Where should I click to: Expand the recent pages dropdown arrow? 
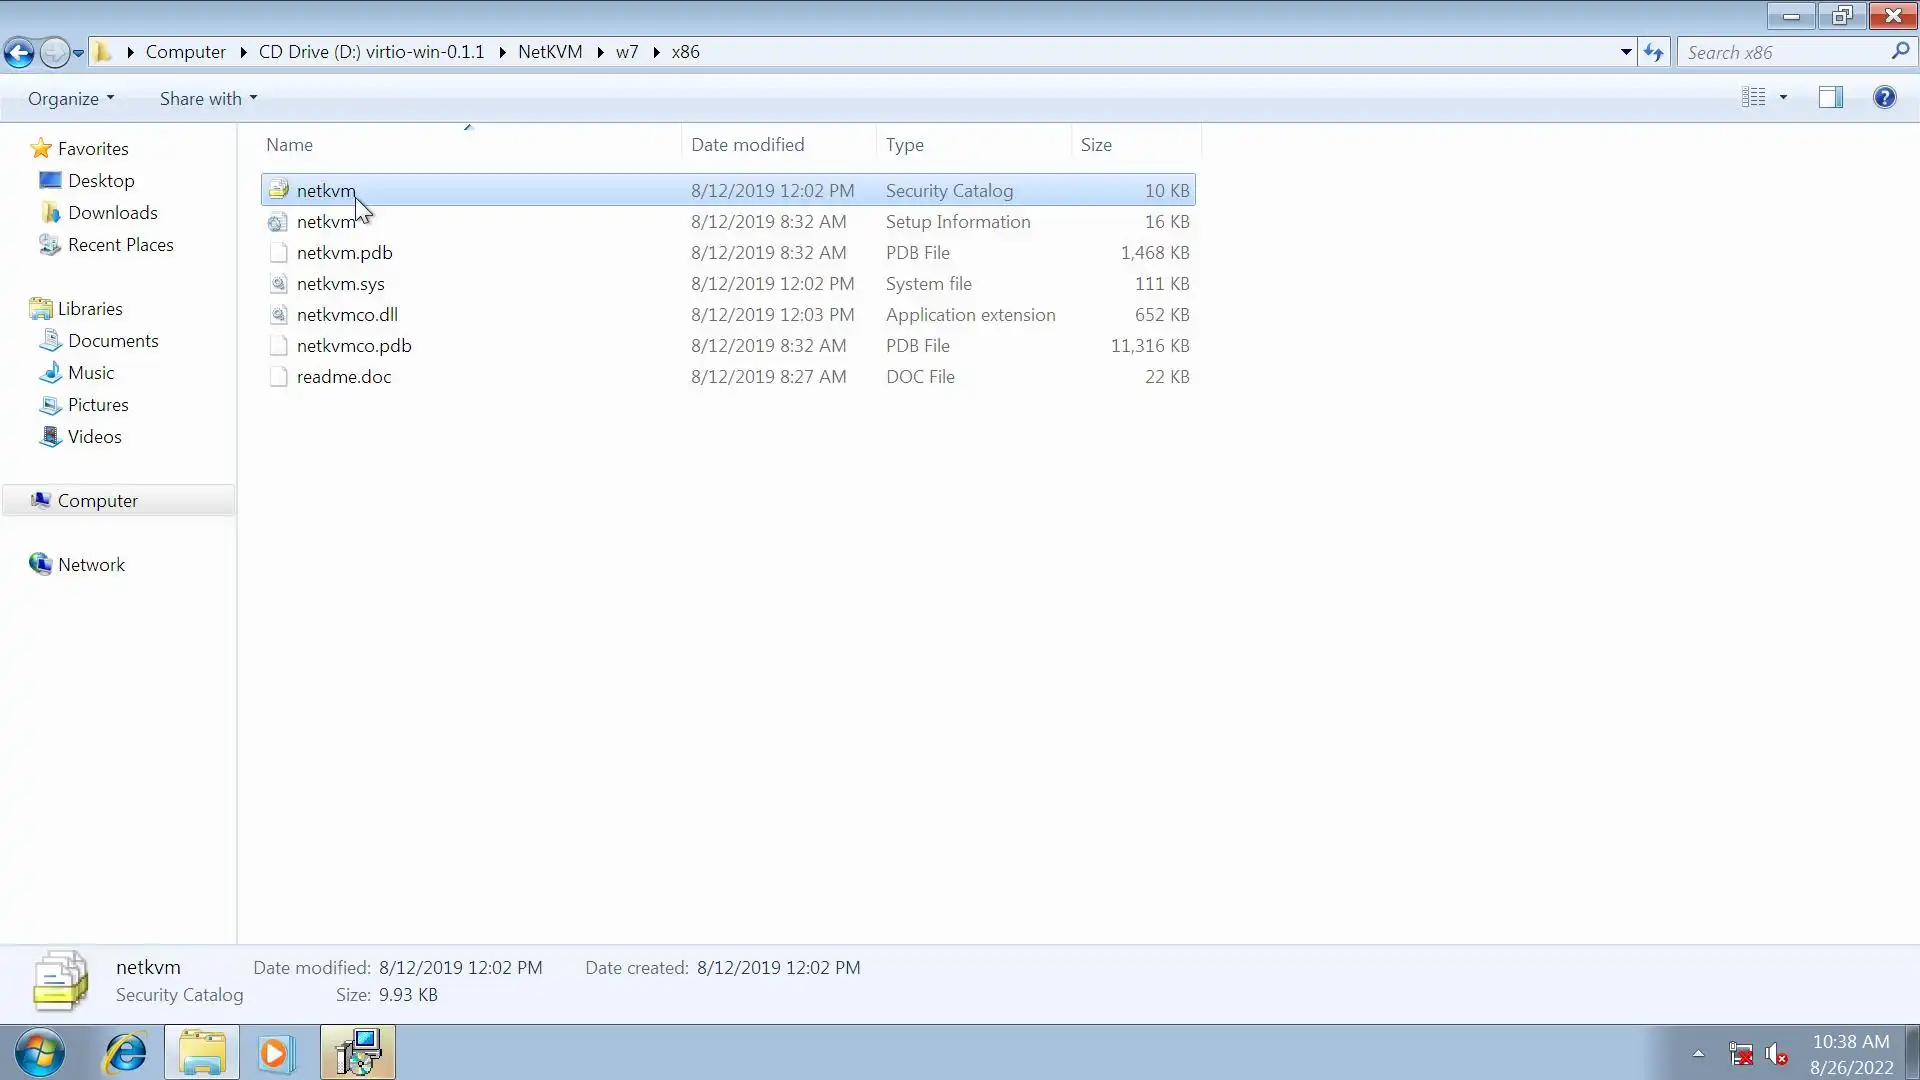tap(78, 53)
